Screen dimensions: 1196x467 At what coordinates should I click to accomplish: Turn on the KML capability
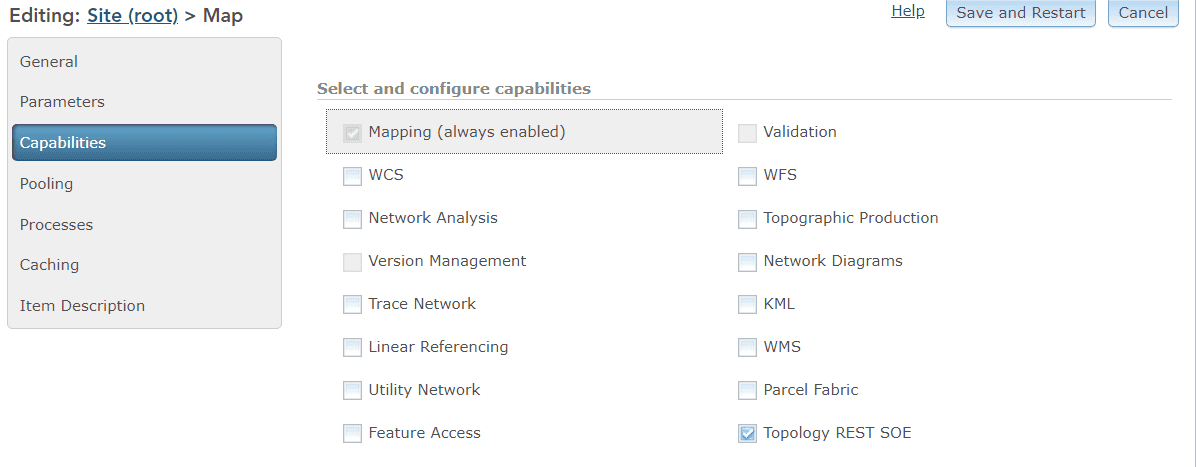click(x=747, y=304)
